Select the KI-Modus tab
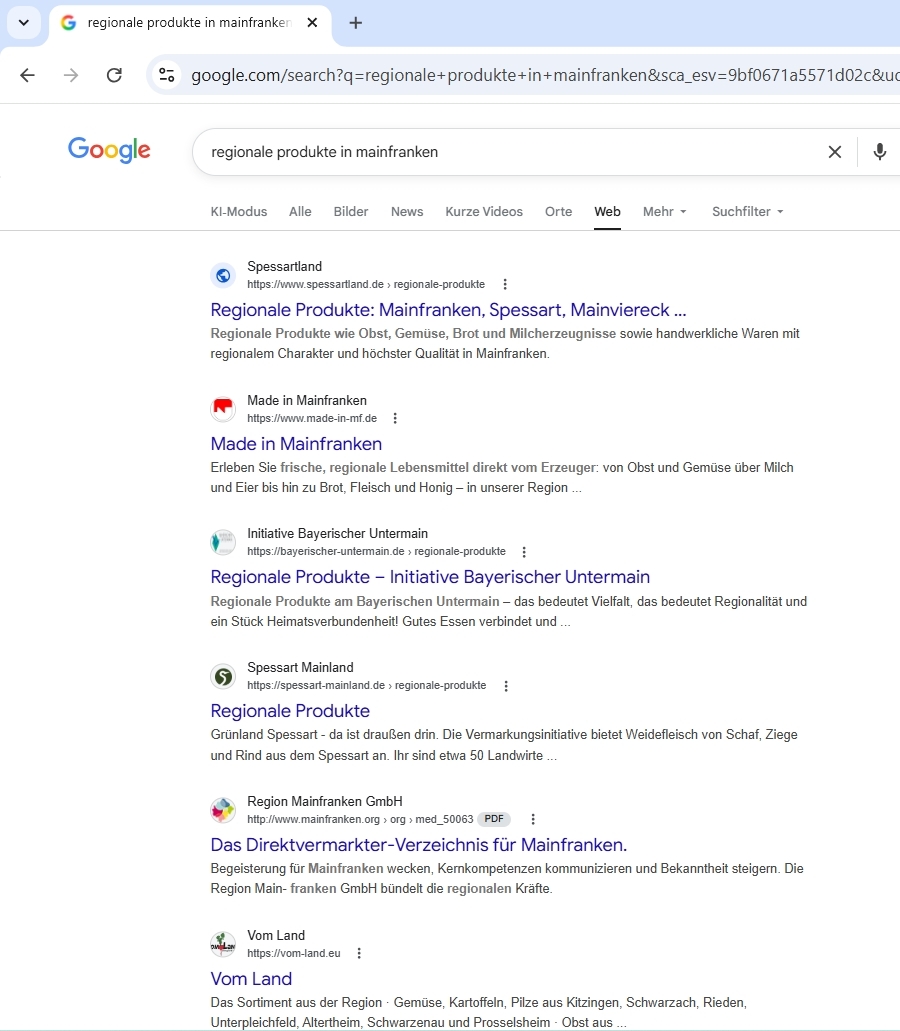Screen dimensions: 900x1031 [239, 212]
